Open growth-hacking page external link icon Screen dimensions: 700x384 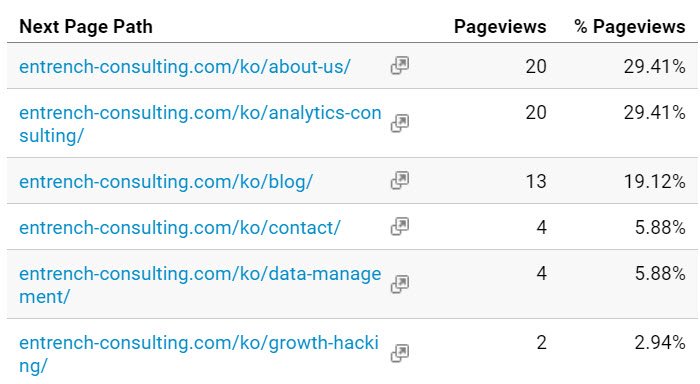400,353
